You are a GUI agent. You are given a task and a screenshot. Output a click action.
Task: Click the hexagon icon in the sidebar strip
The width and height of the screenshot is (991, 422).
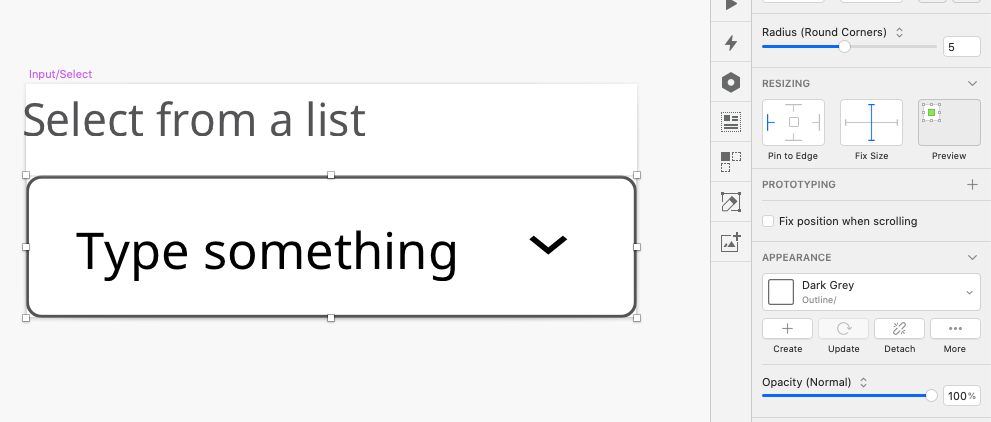tap(731, 83)
